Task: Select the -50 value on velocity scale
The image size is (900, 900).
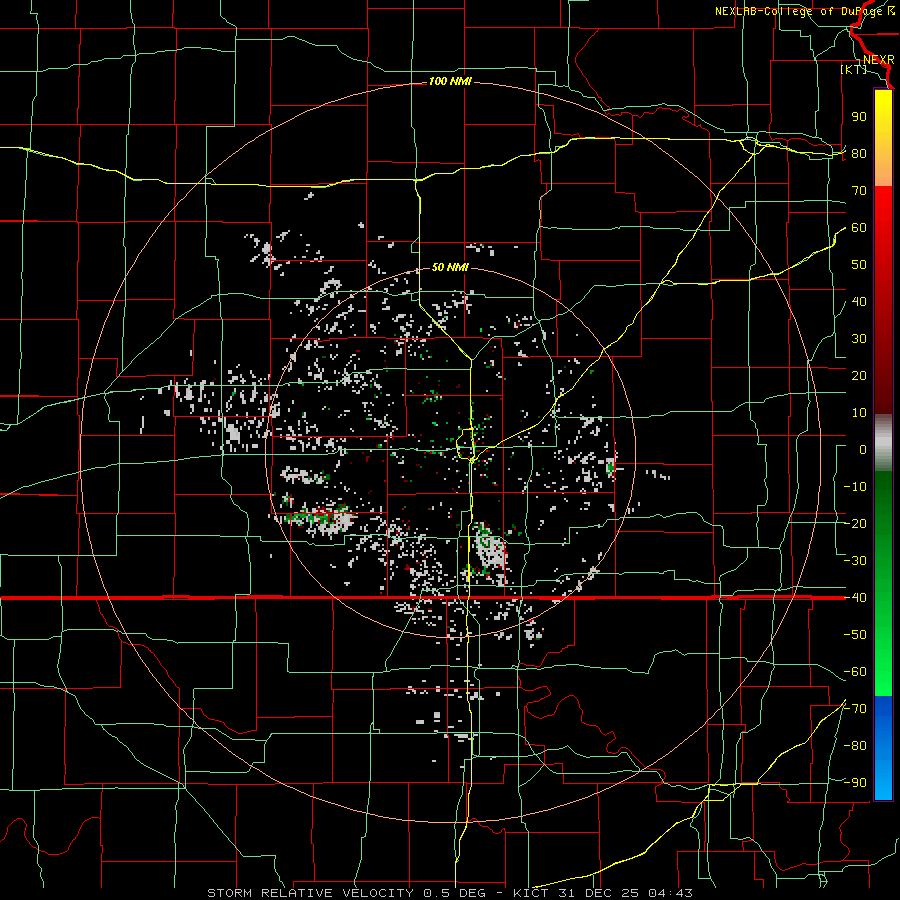Action: coord(855,635)
